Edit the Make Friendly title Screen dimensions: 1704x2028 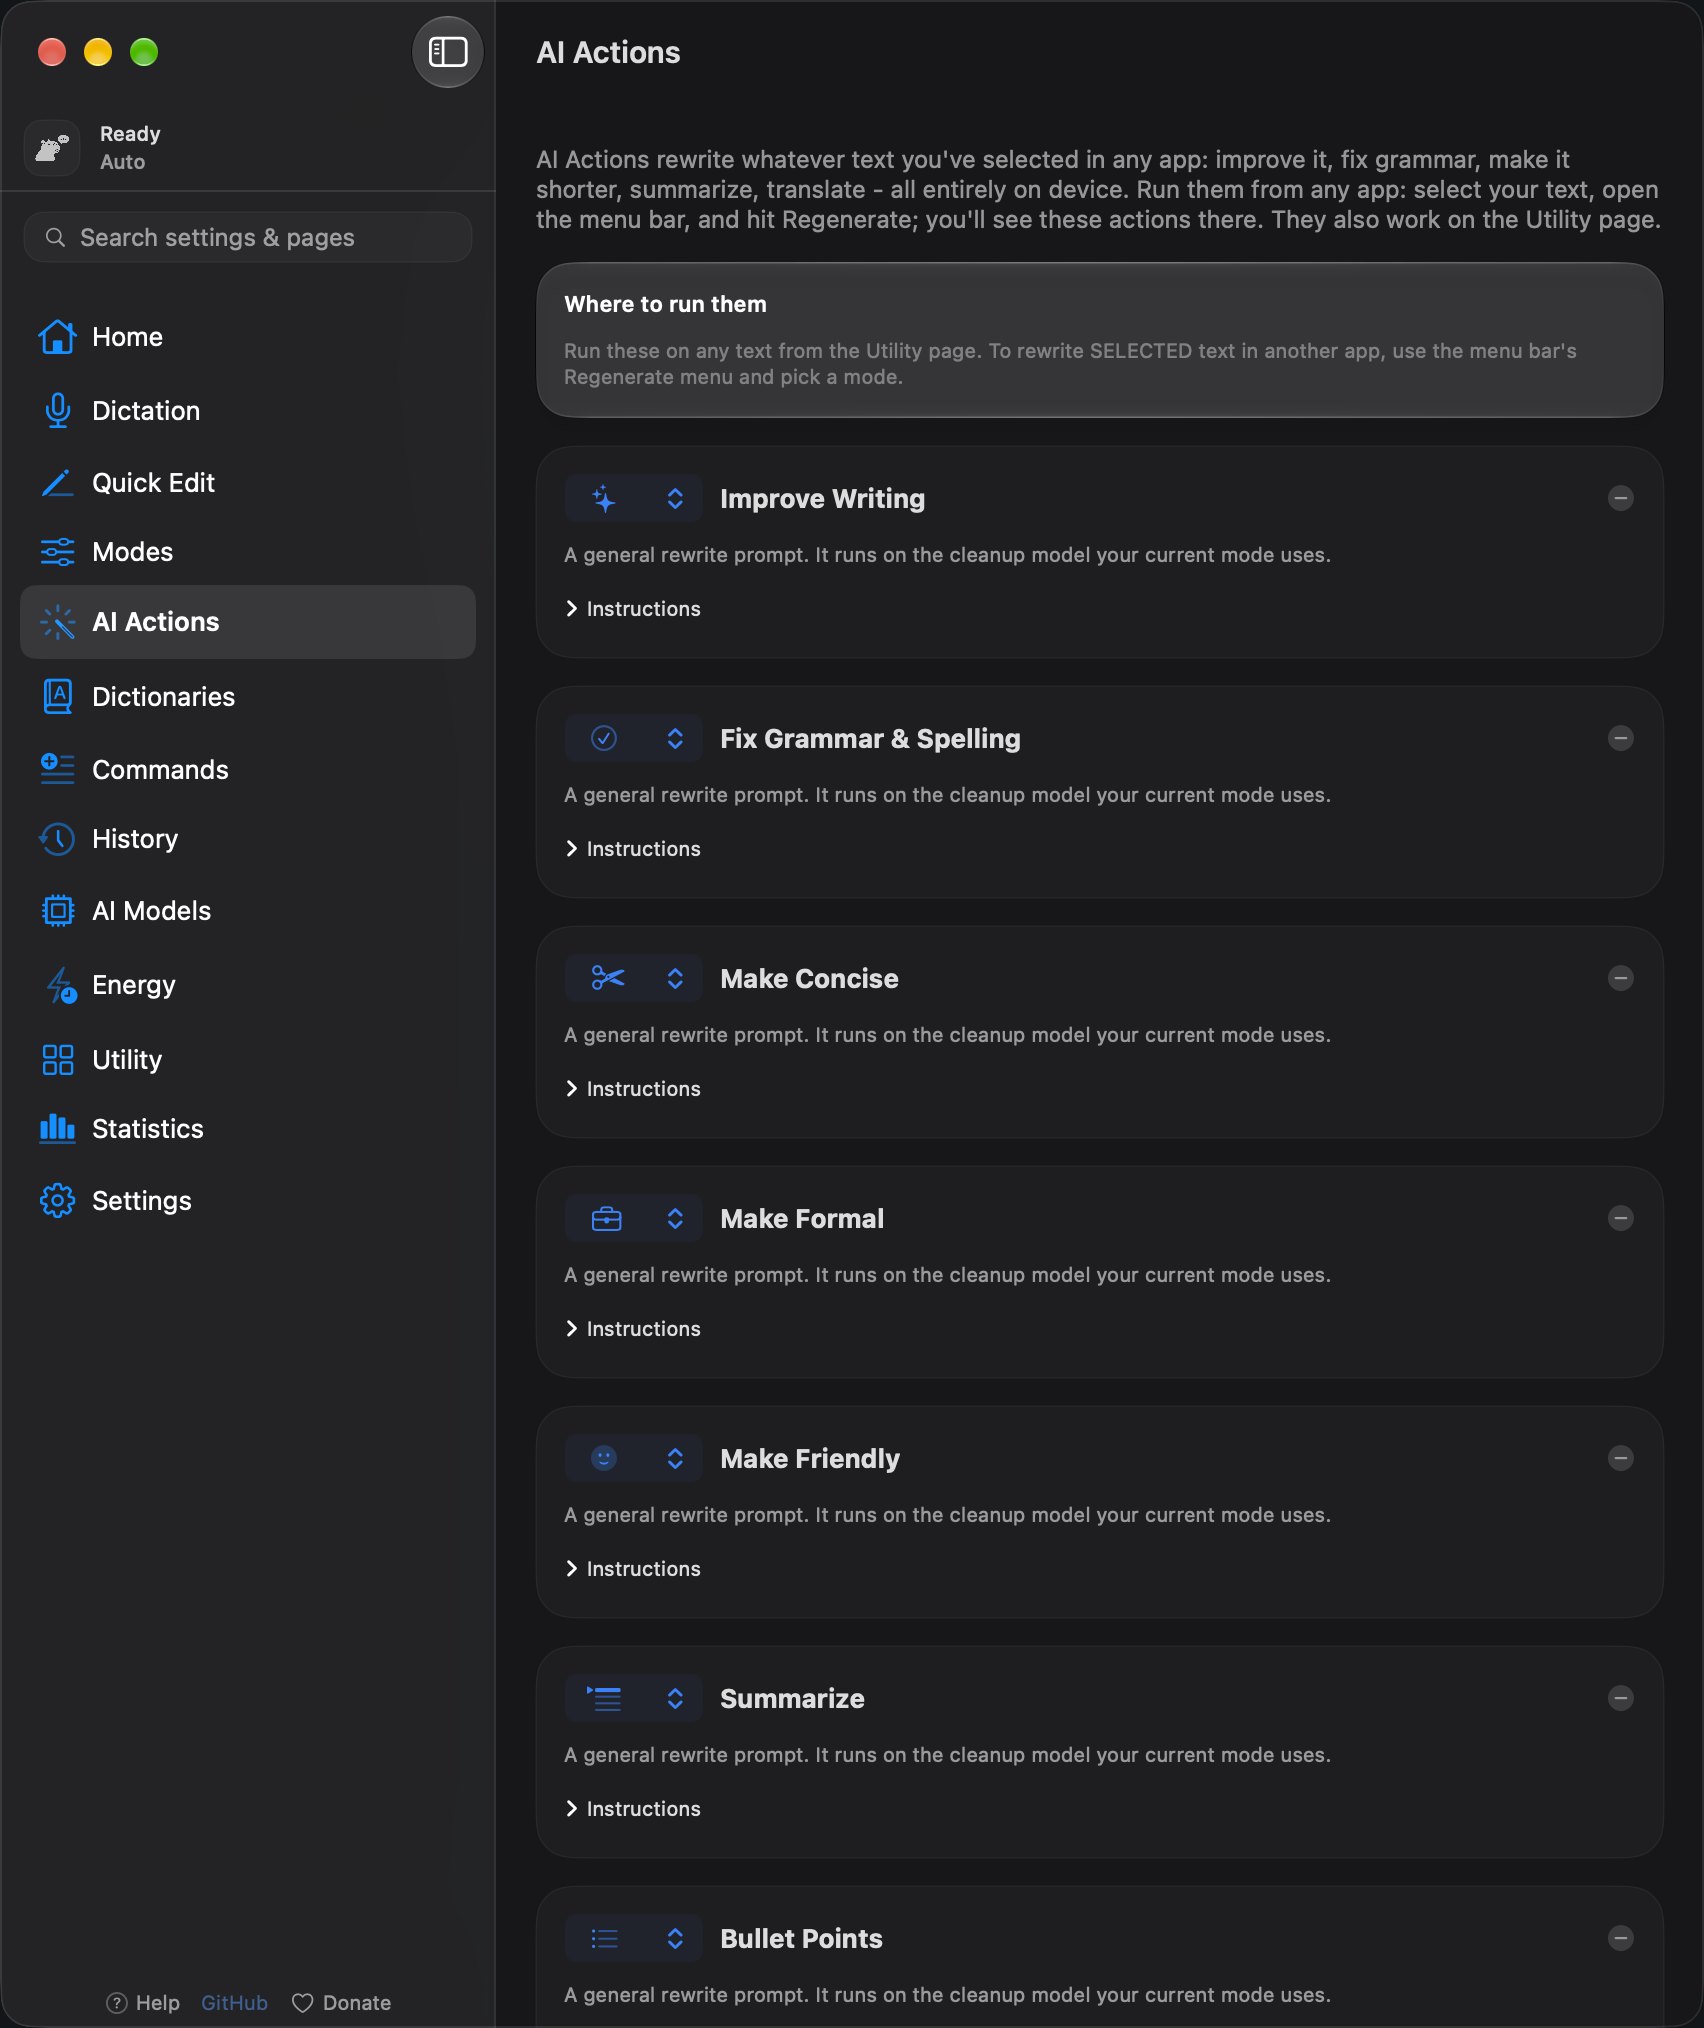point(810,1459)
